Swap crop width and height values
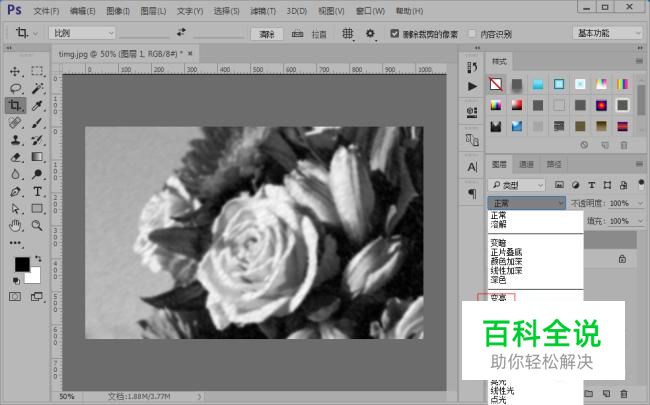 [x=181, y=32]
